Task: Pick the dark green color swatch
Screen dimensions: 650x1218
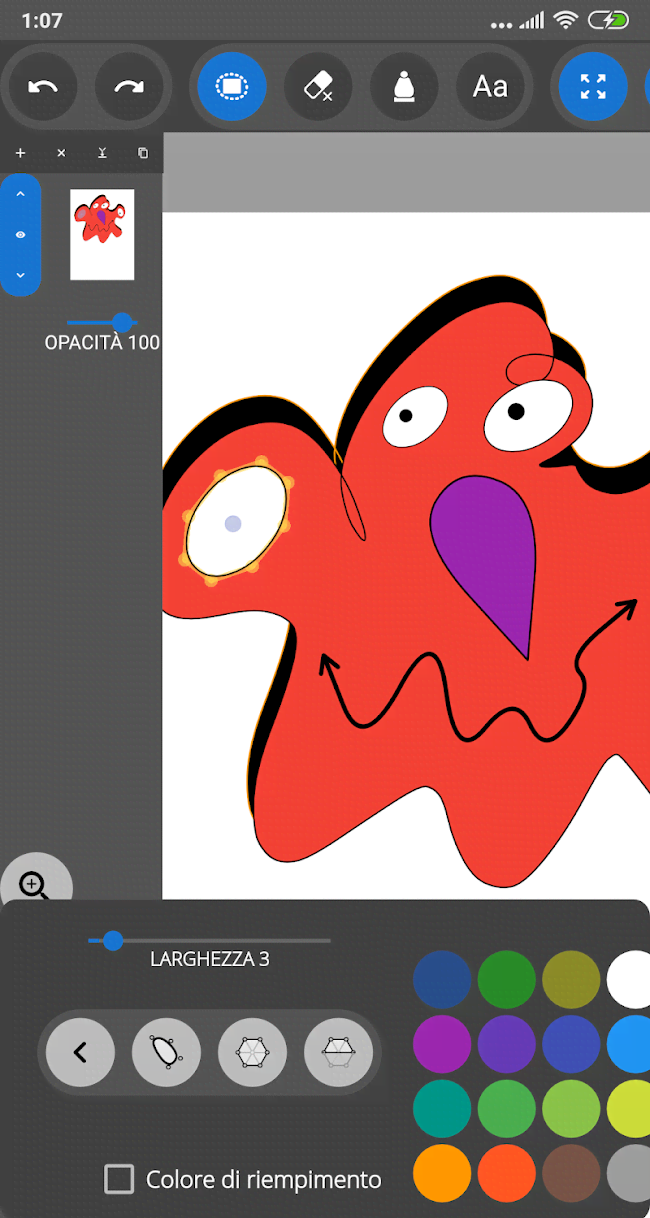Action: click(507, 979)
